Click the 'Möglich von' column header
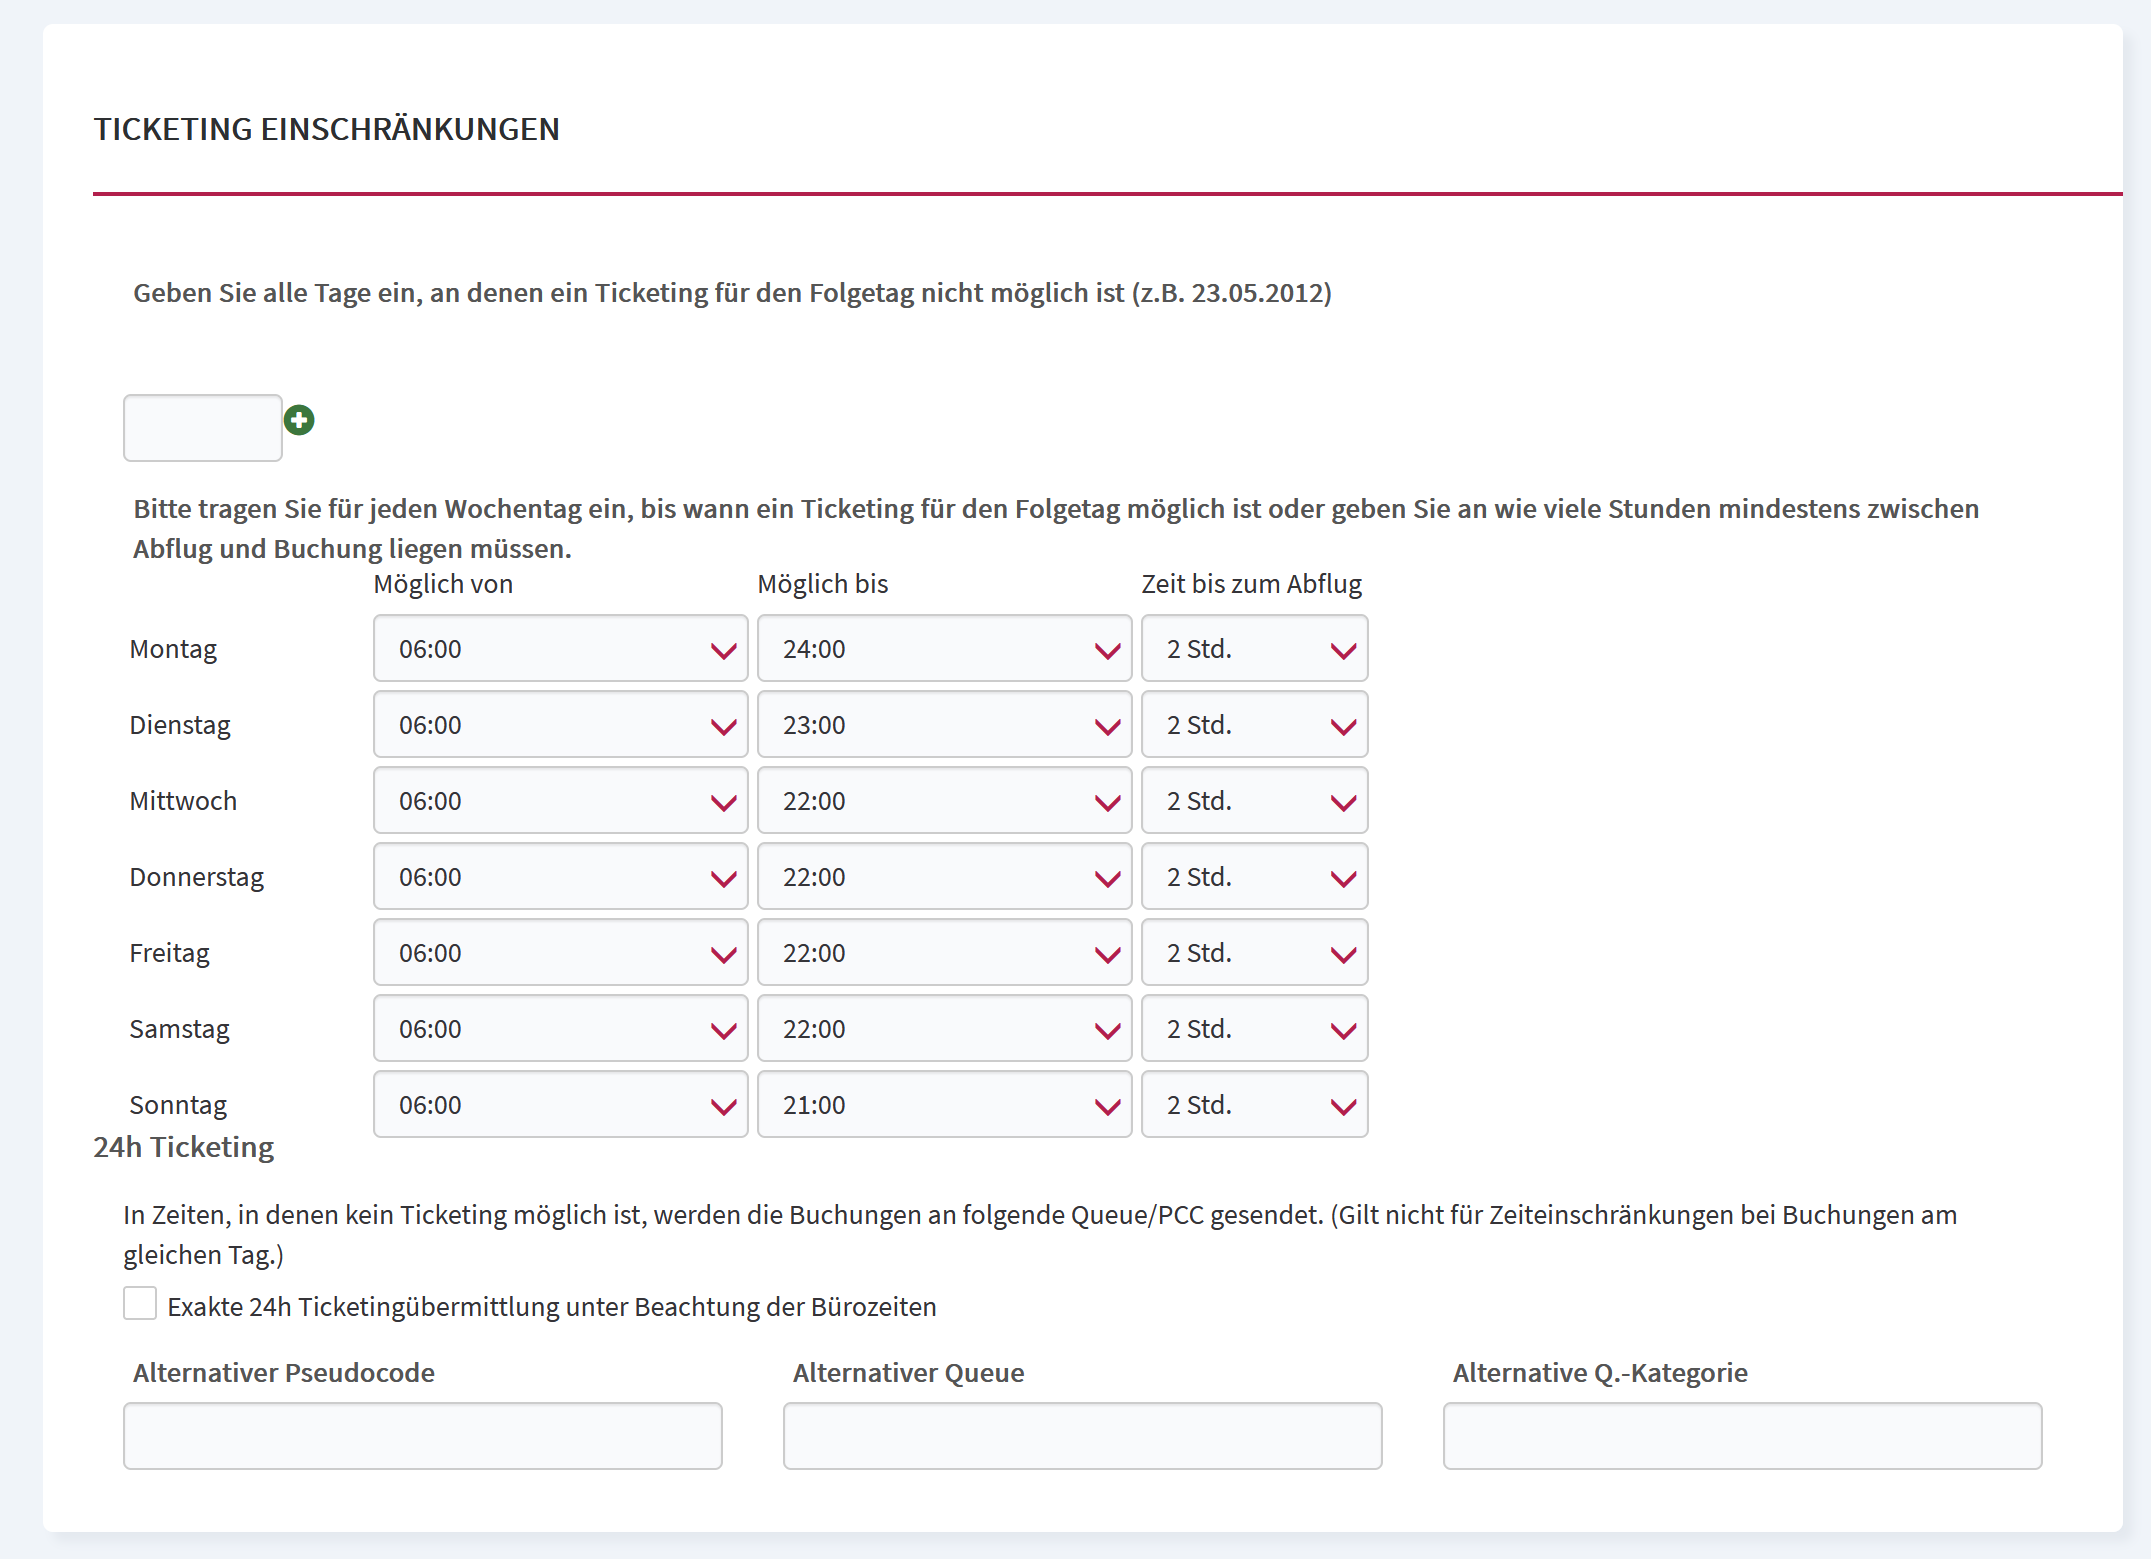The height and width of the screenshot is (1559, 2151). pos(443,584)
